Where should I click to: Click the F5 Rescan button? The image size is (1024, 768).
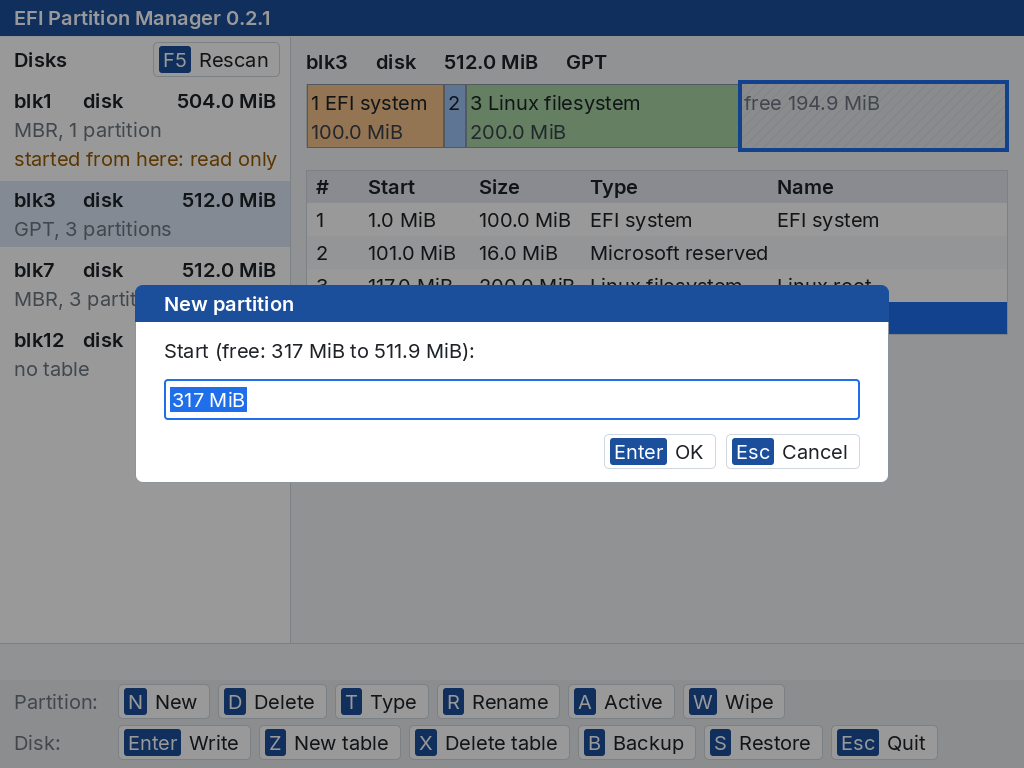[x=216, y=60]
